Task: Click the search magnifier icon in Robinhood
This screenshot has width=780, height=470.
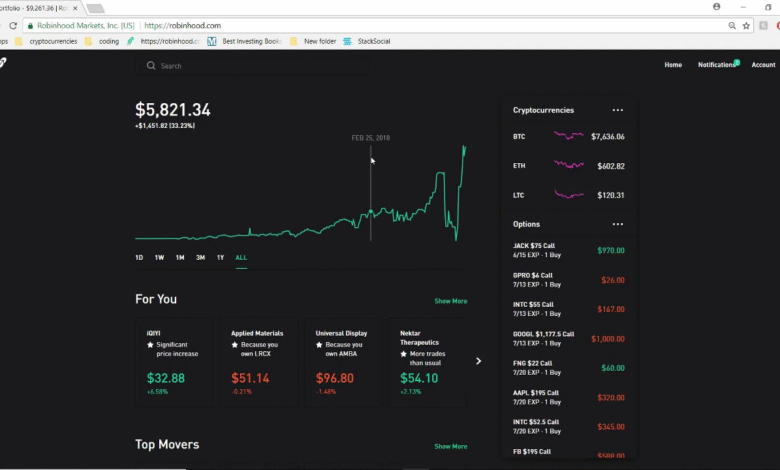Action: click(151, 66)
